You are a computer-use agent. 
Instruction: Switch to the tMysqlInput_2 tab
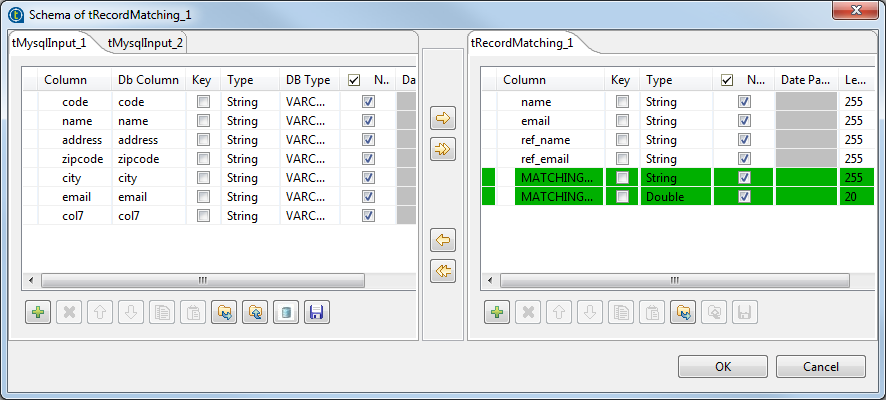pyautogui.click(x=145, y=43)
